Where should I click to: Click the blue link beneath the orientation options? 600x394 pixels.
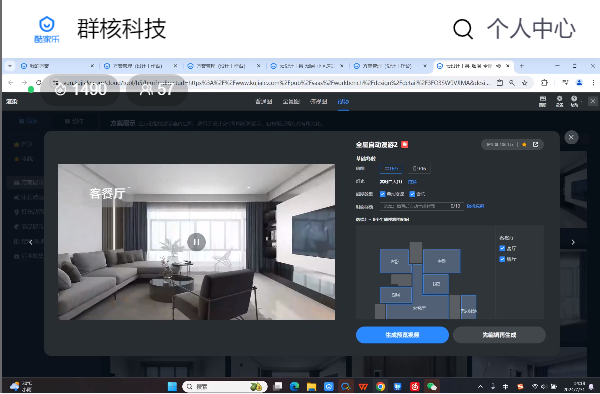412,182
